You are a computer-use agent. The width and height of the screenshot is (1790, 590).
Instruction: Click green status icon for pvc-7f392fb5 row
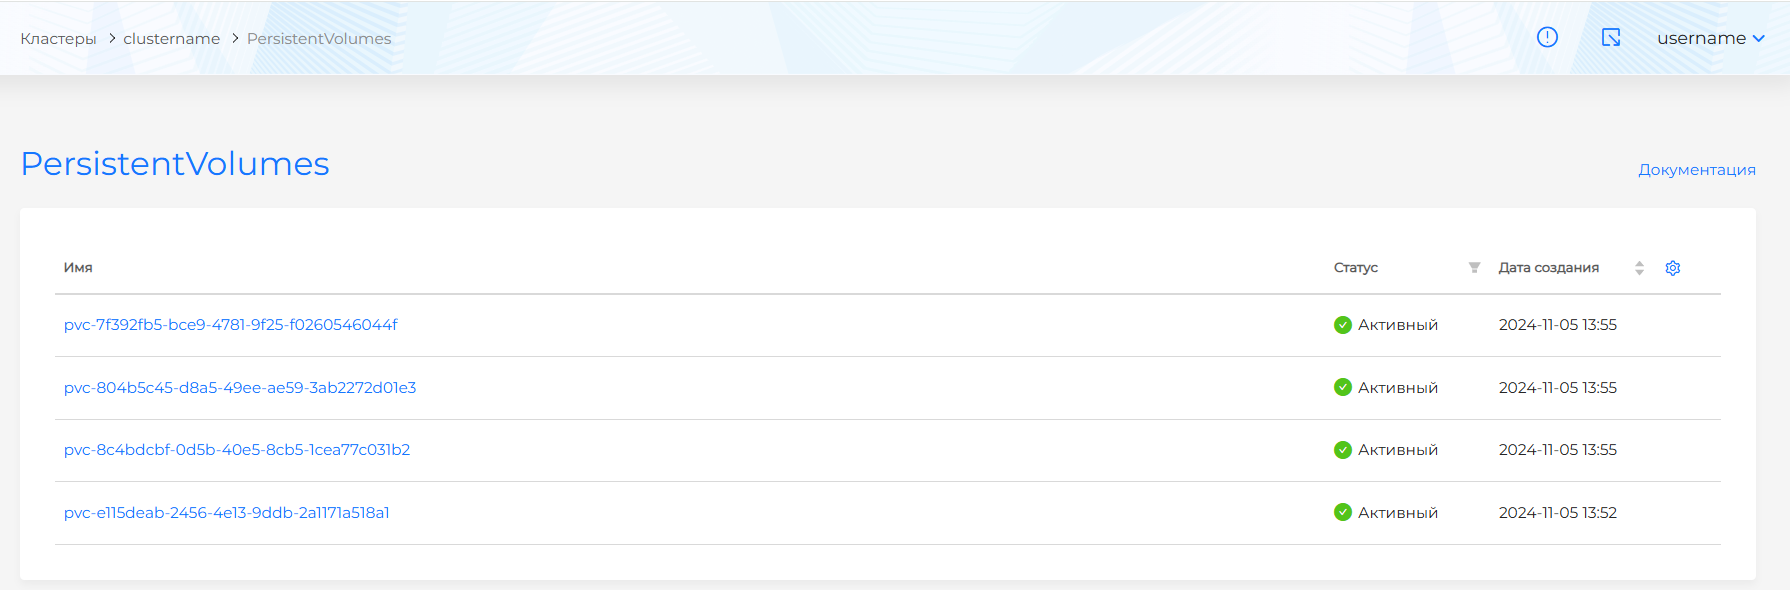tap(1343, 325)
